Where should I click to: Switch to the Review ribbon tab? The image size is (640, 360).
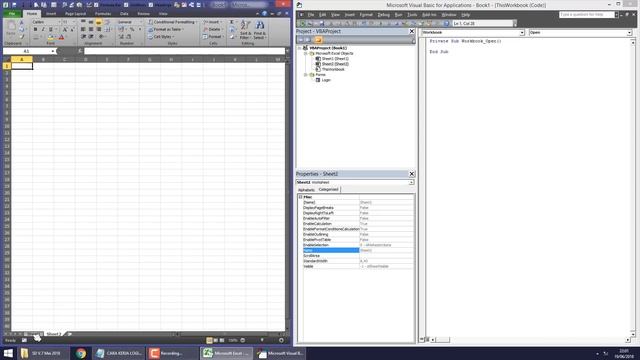coord(143,13)
